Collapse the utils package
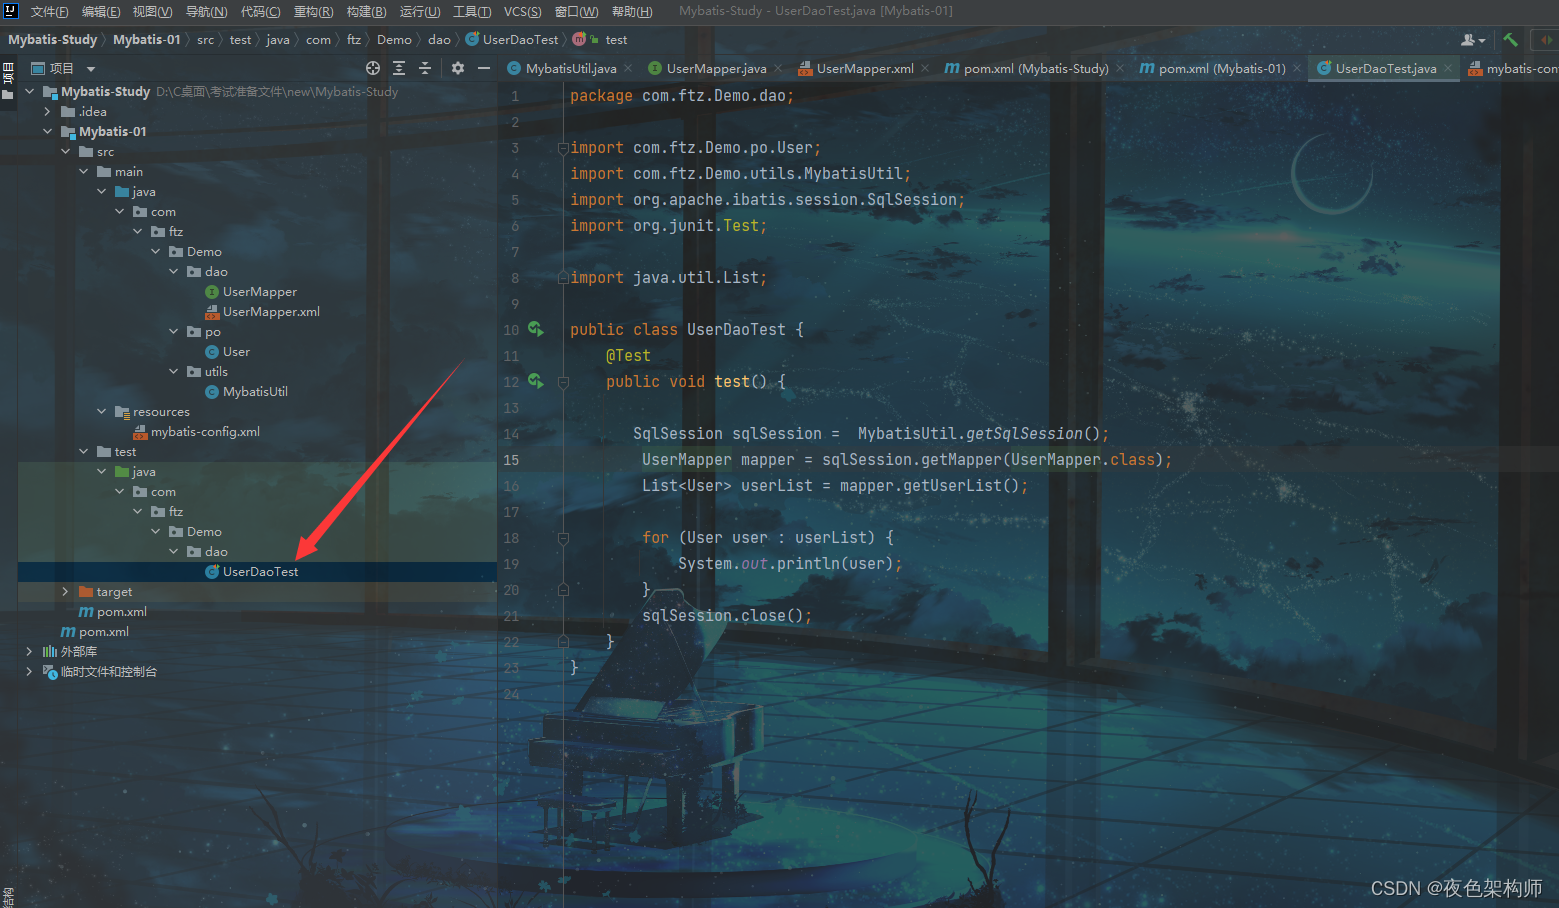 173,372
